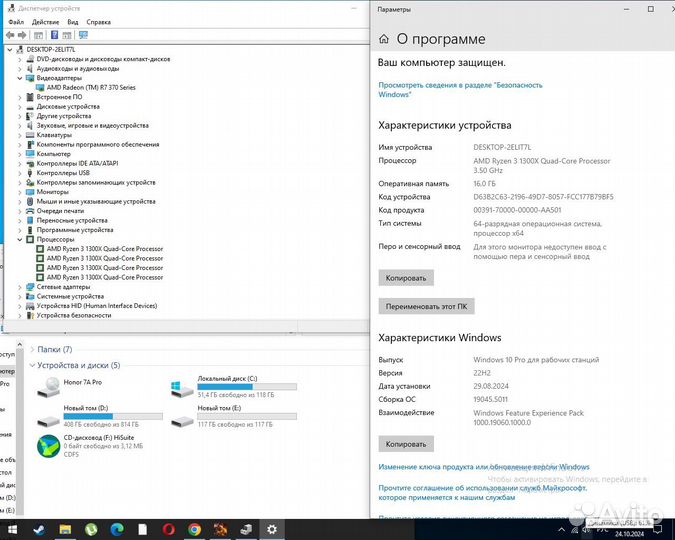Select Контроллеры IDE ATA/ATAPI item
675x540 pixels.
(x=77, y=164)
